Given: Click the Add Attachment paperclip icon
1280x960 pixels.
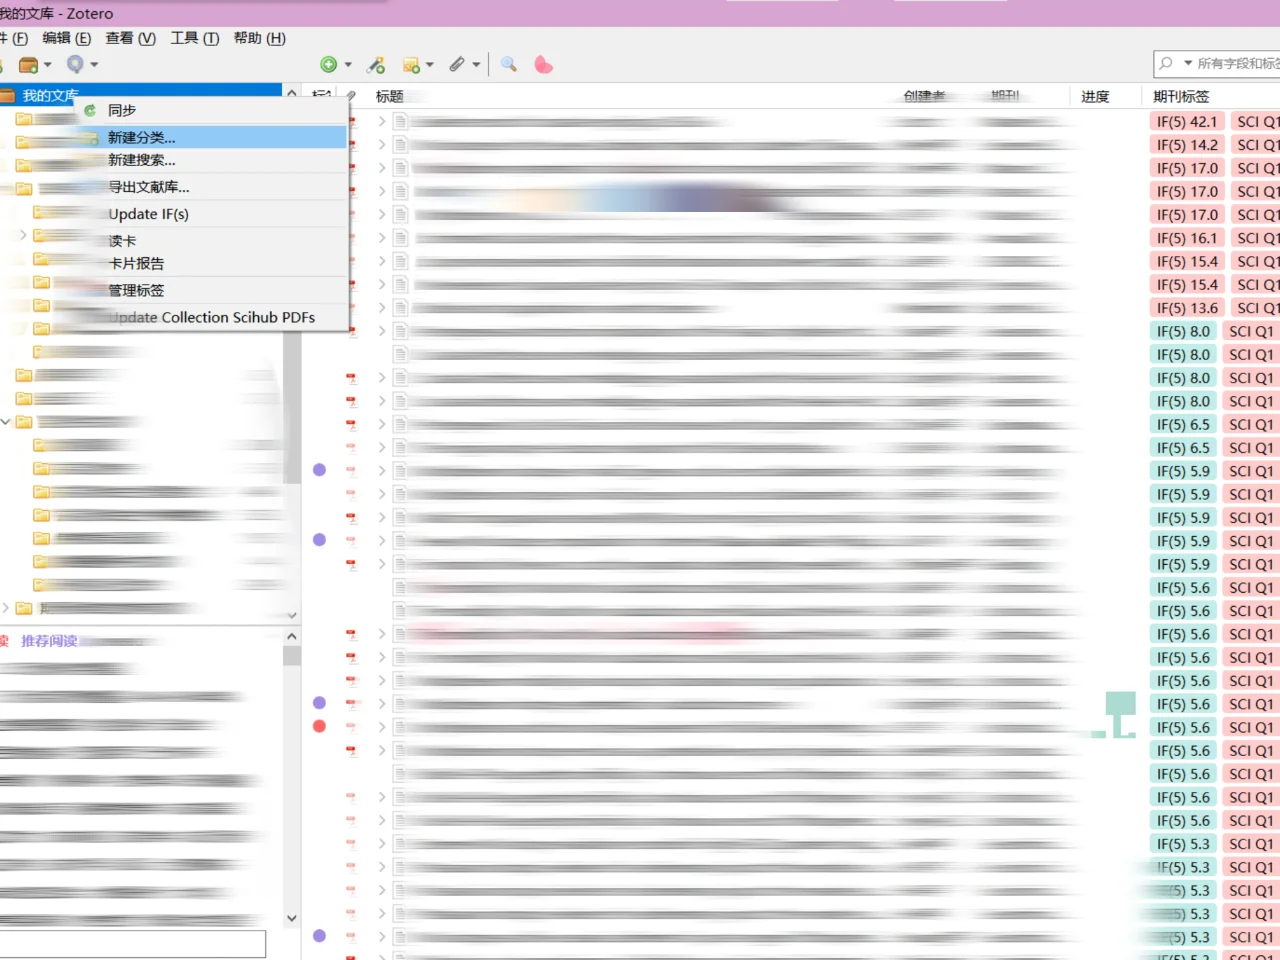Looking at the screenshot, I should 457,64.
